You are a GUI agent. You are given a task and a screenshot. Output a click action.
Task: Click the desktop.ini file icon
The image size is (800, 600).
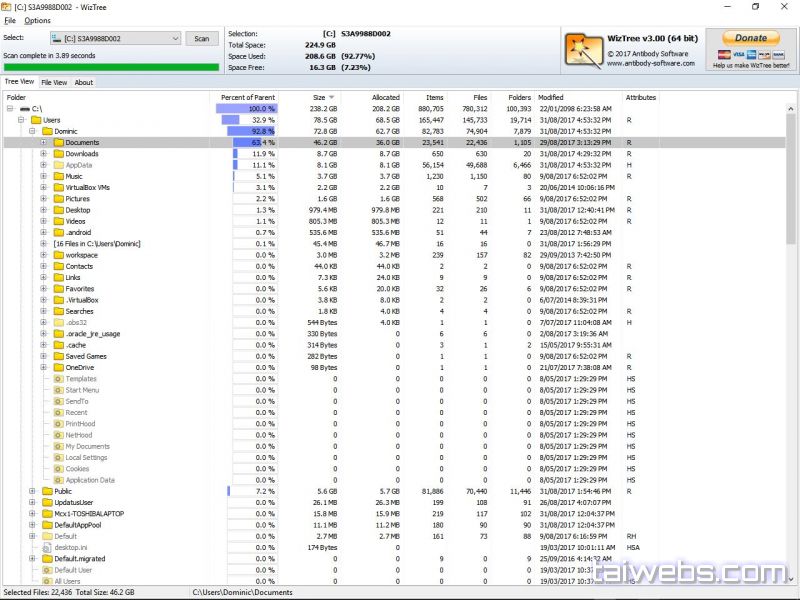46,547
